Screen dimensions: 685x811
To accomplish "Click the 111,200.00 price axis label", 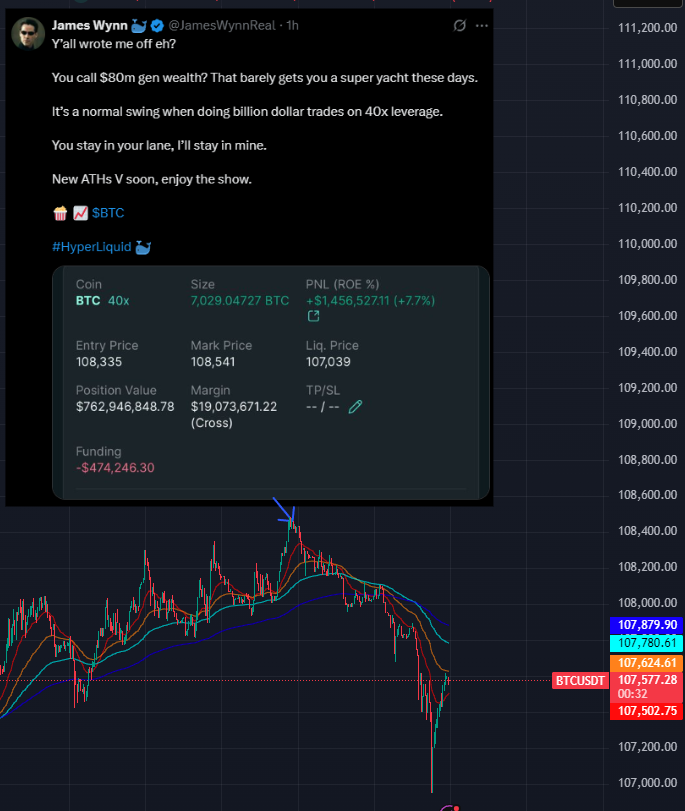I will pyautogui.click(x=647, y=28).
